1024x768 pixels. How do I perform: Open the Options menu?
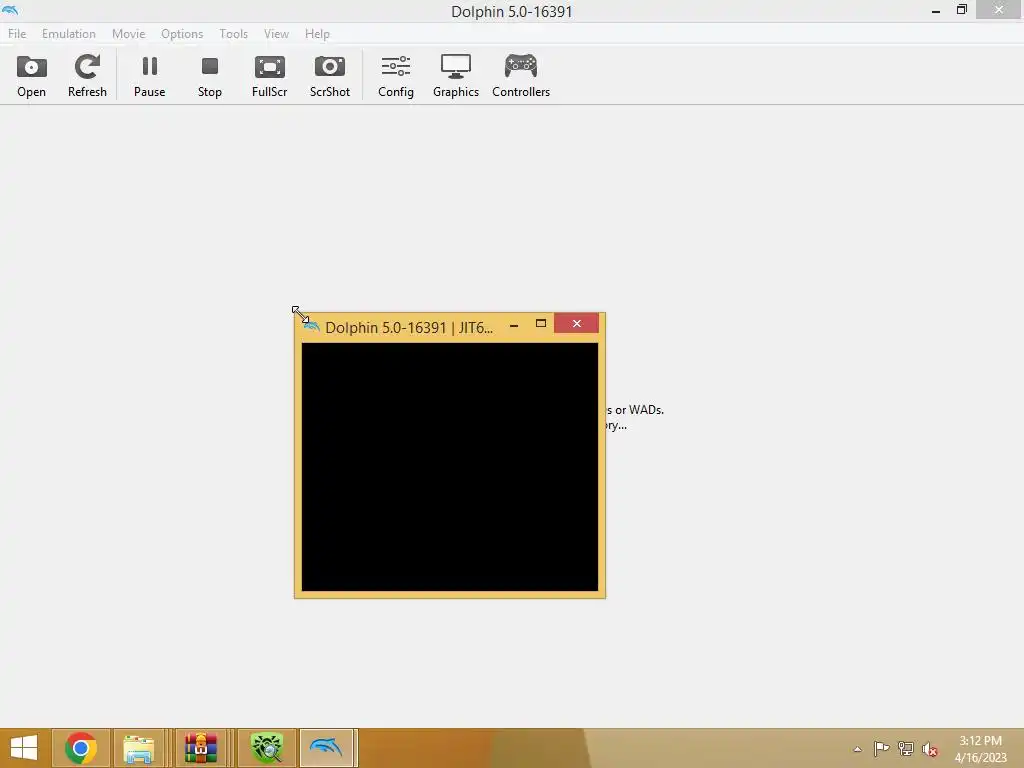click(182, 33)
